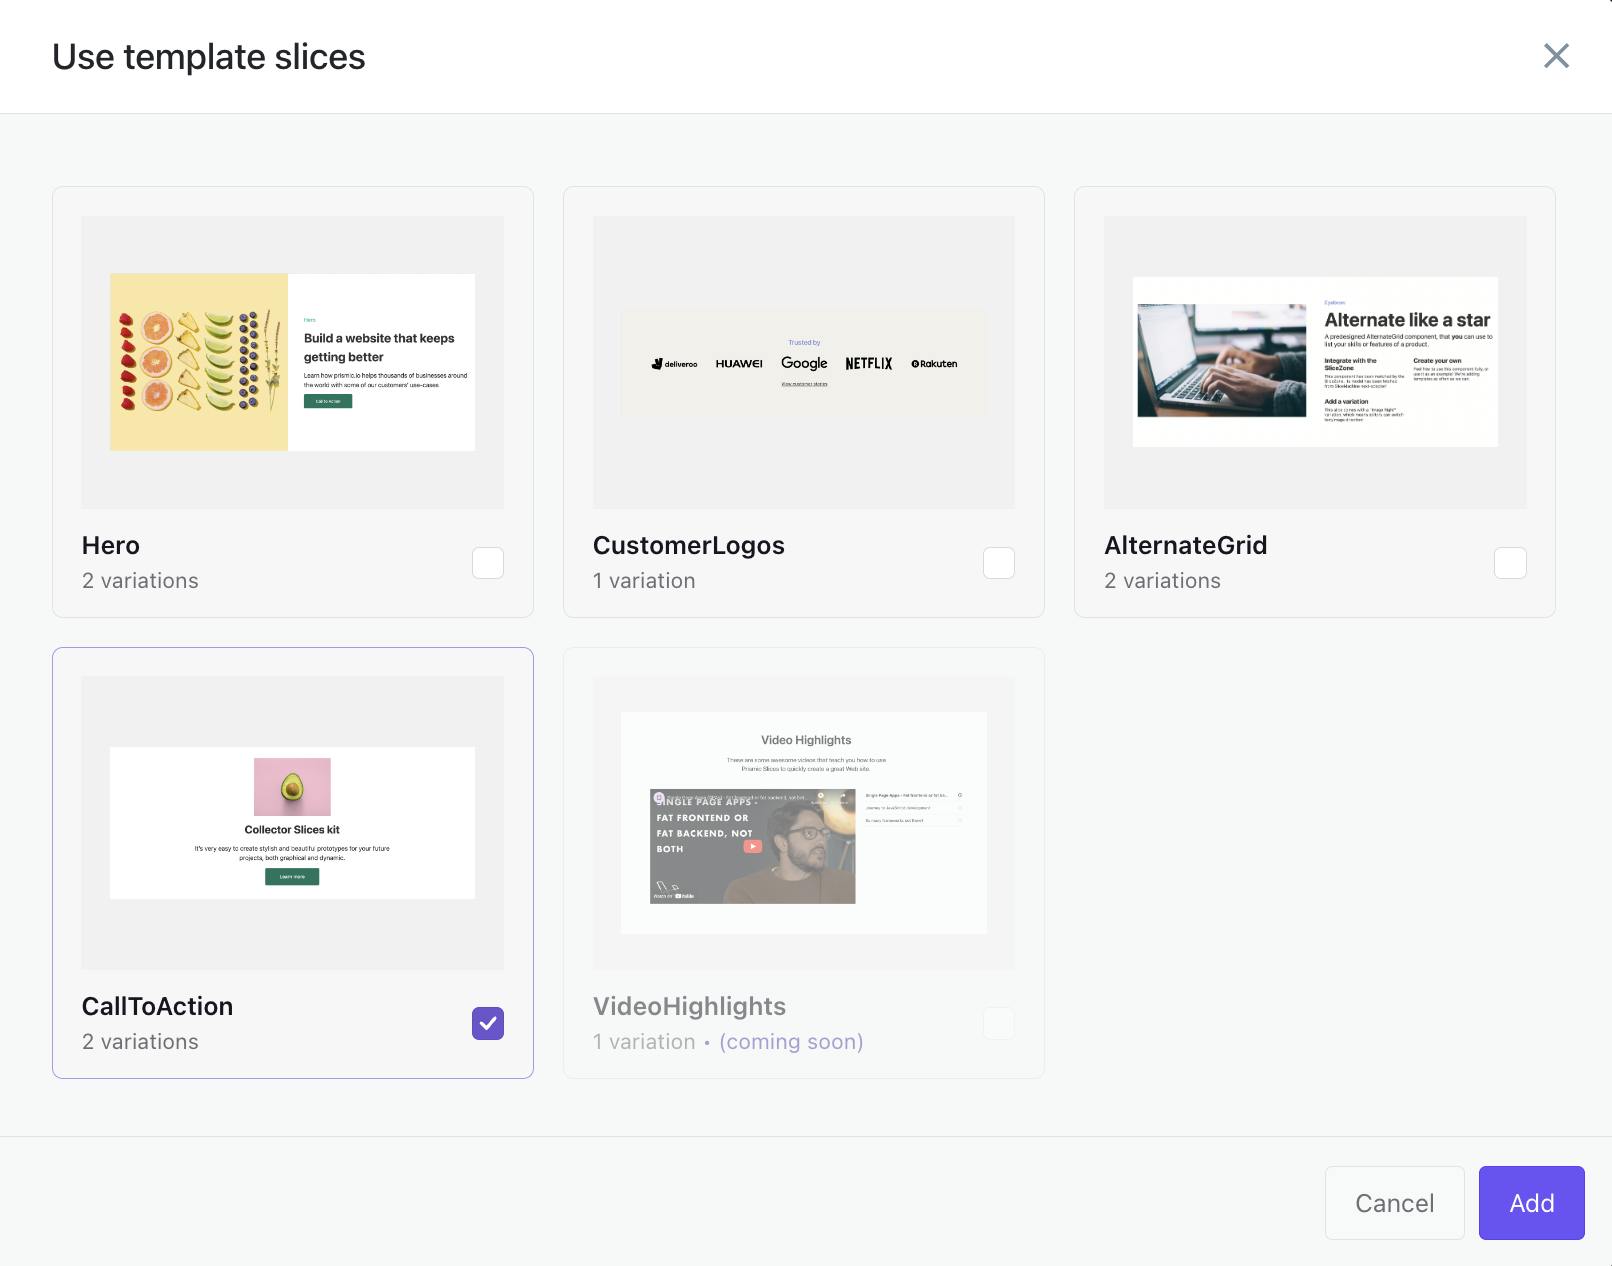Close the template slices dialog
This screenshot has width=1612, height=1266.
tap(1556, 56)
